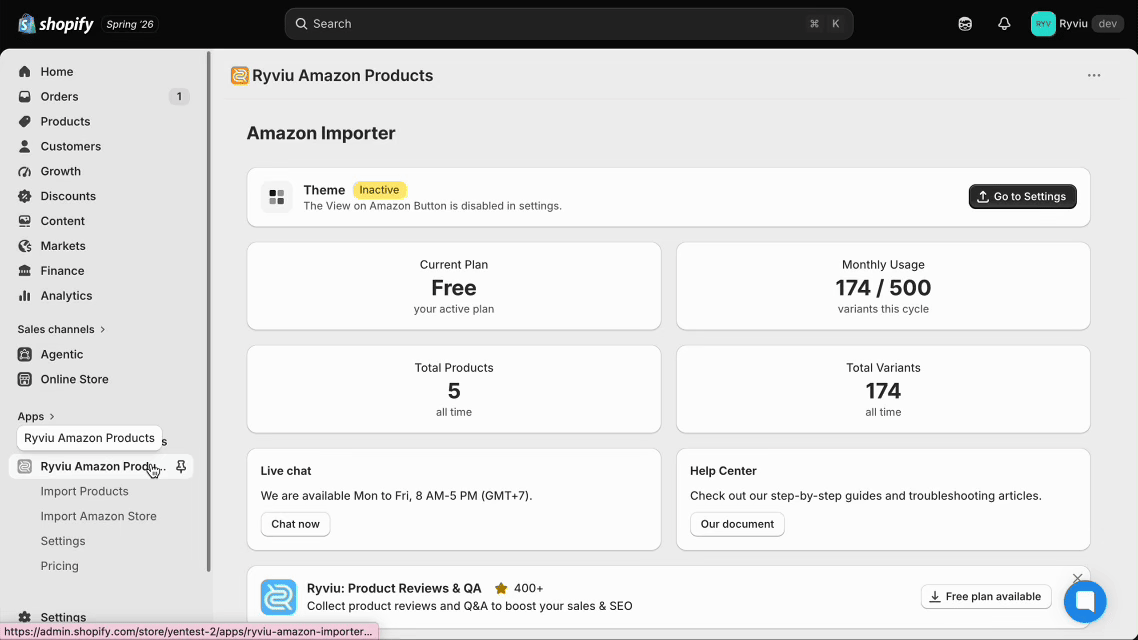1138x640 pixels.
Task: Open the Ryviu dev store switcher
Action: [1077, 24]
